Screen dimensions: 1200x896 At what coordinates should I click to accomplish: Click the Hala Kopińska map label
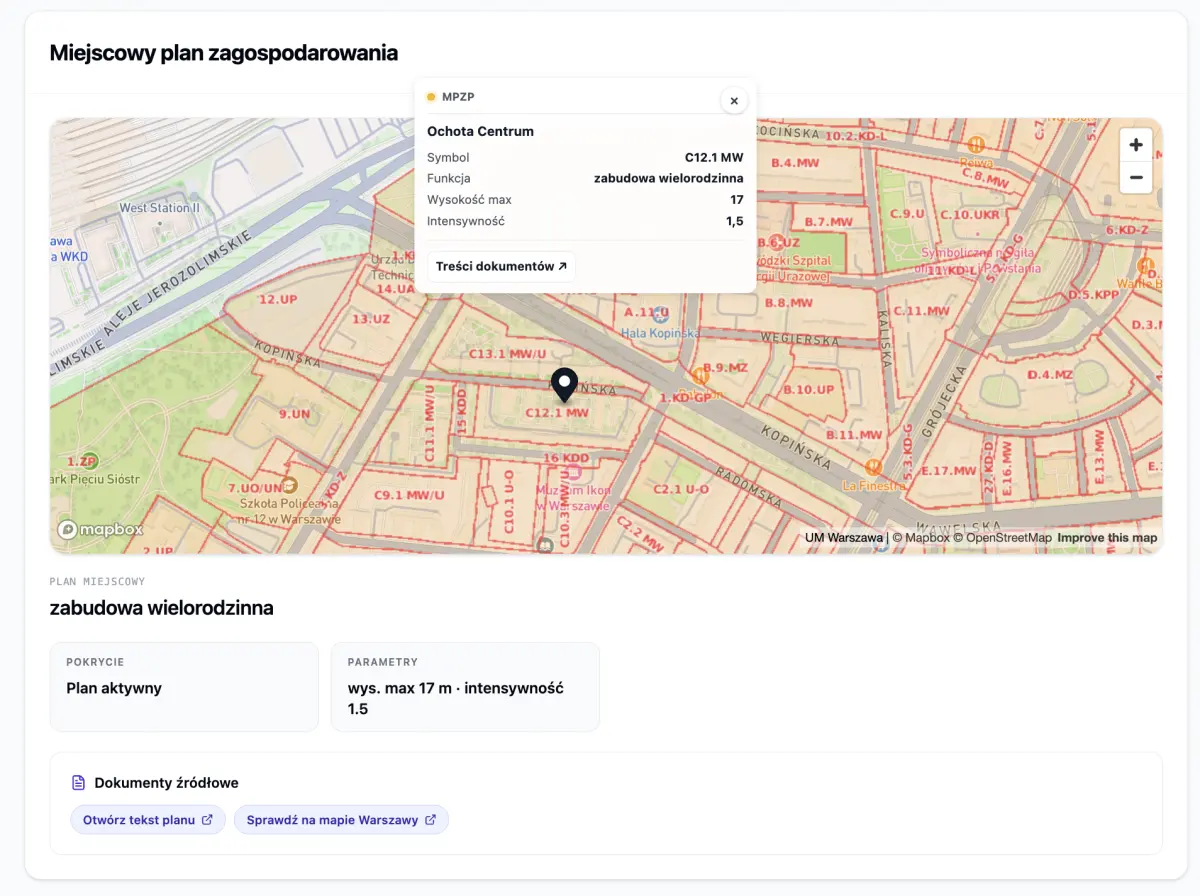pos(660,333)
